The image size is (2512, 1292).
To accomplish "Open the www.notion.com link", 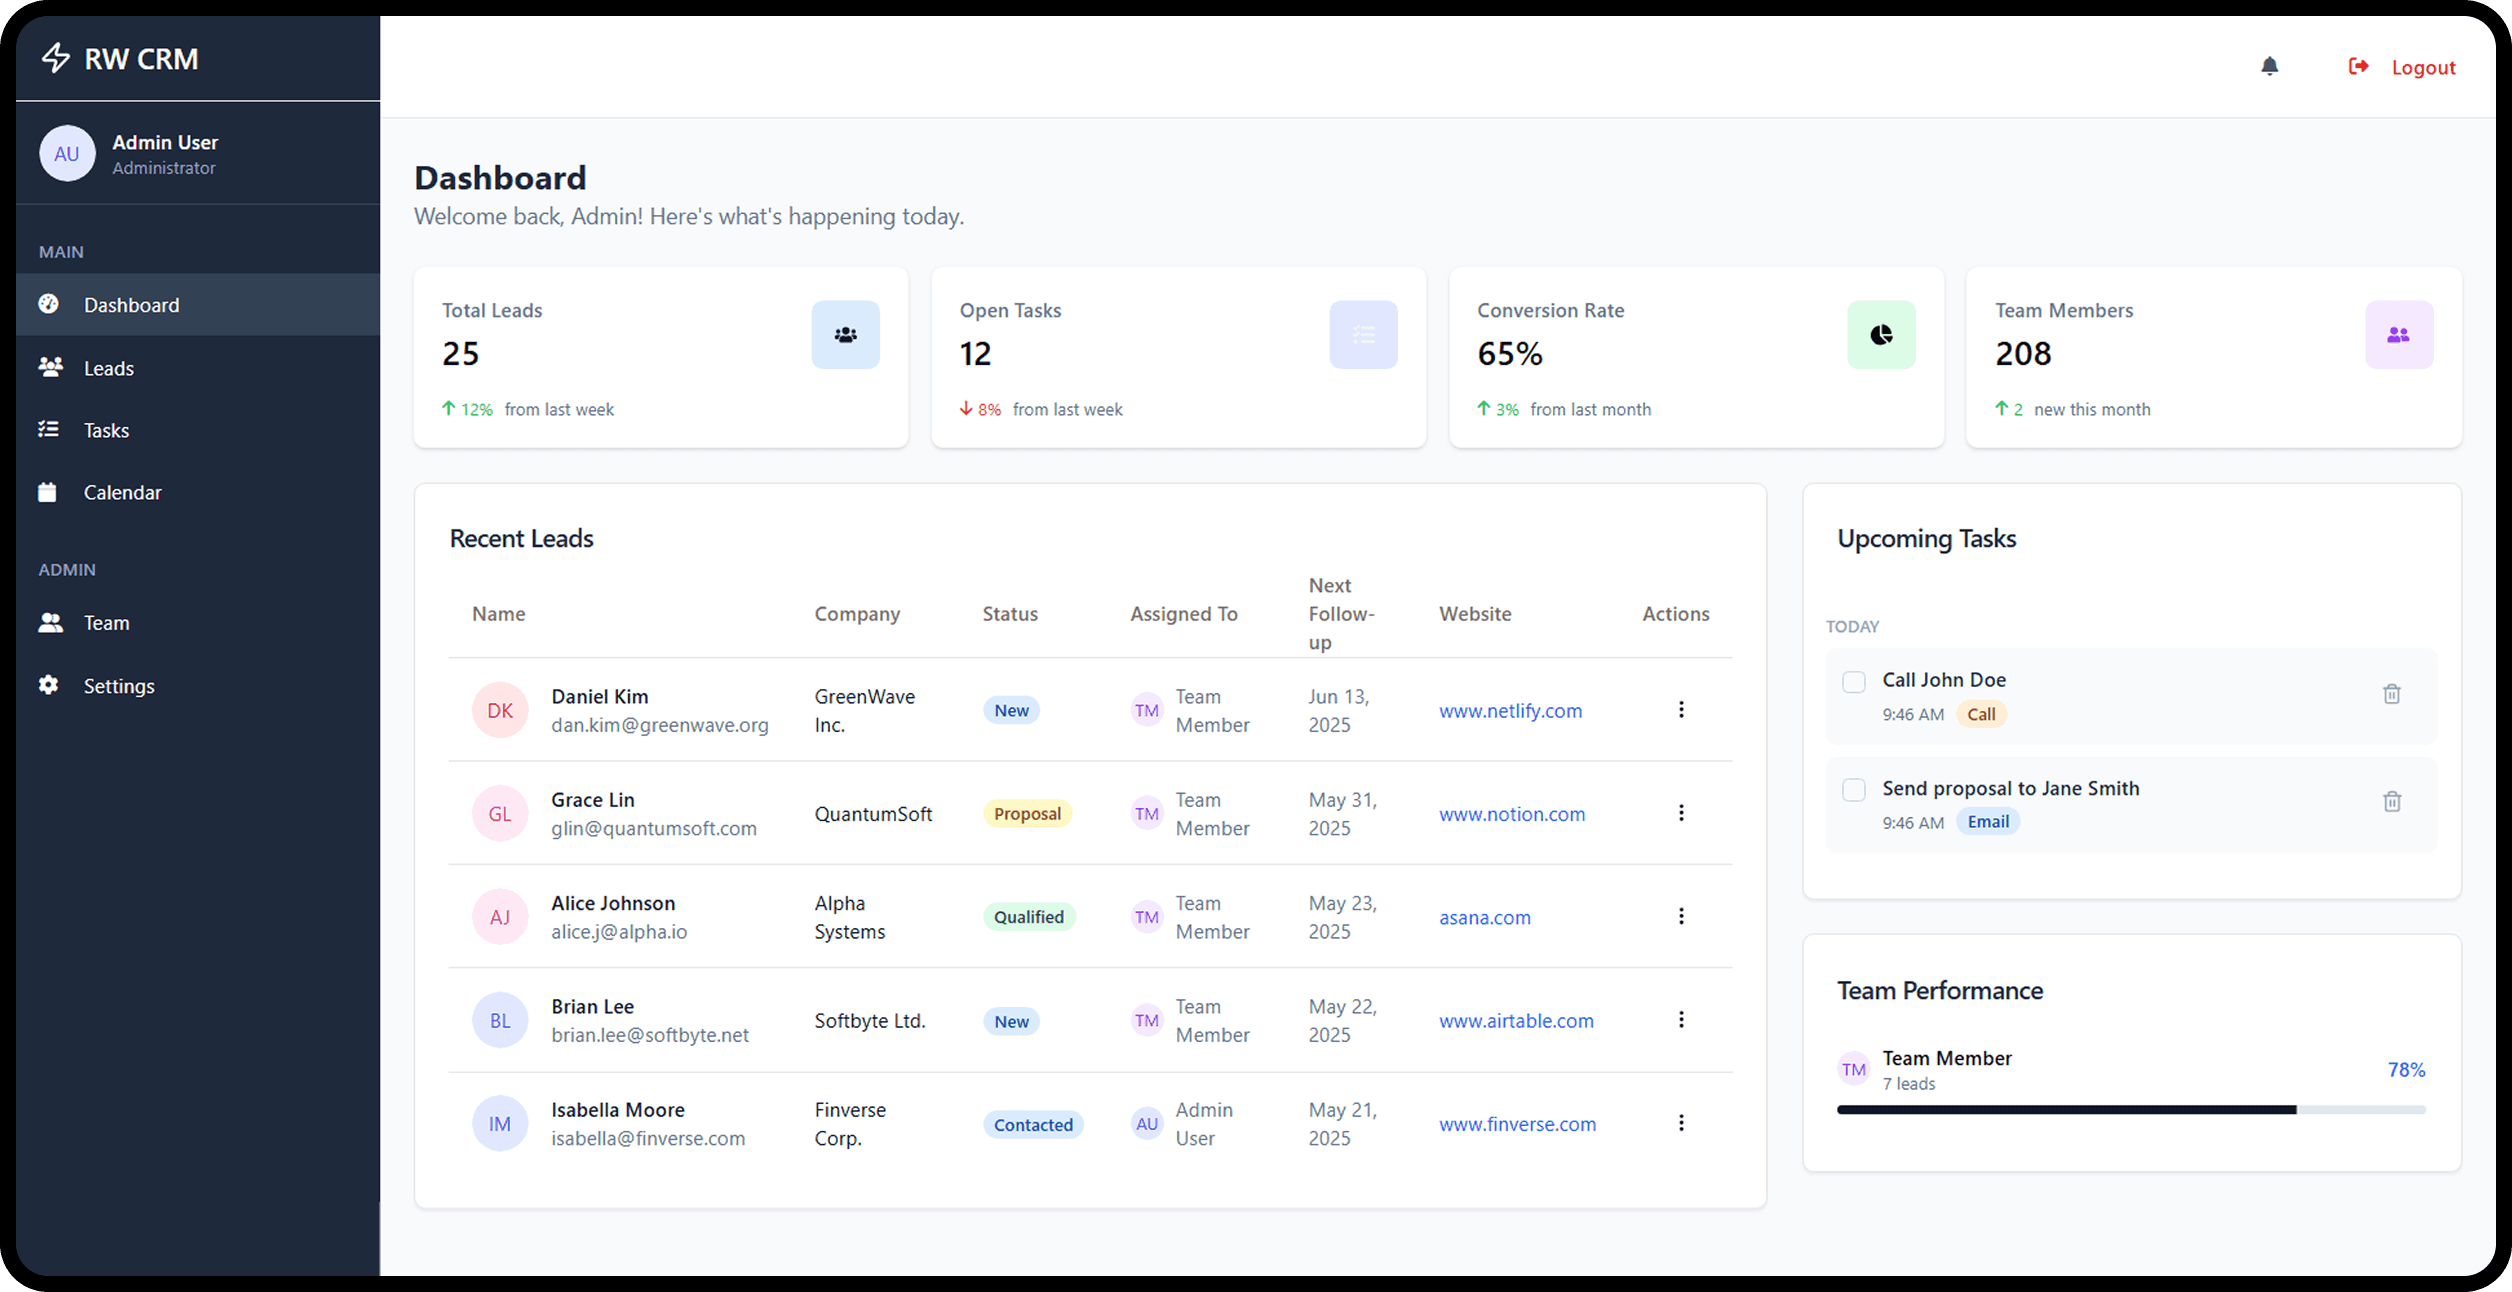I will pyautogui.click(x=1512, y=814).
